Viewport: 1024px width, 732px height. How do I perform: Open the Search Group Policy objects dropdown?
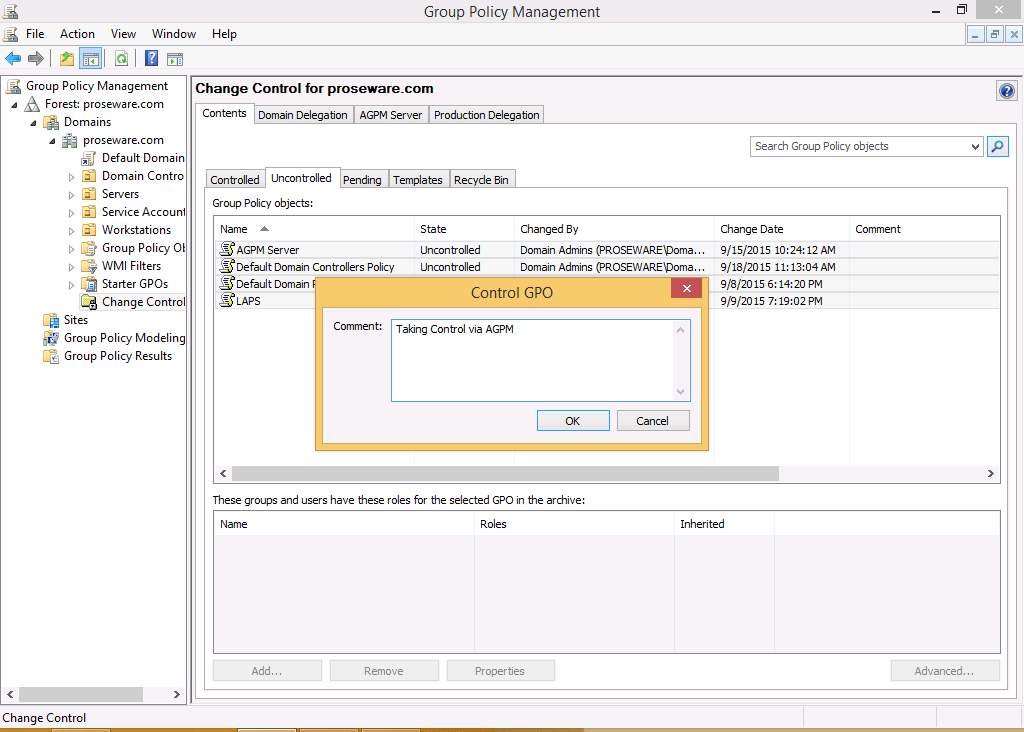pos(975,147)
